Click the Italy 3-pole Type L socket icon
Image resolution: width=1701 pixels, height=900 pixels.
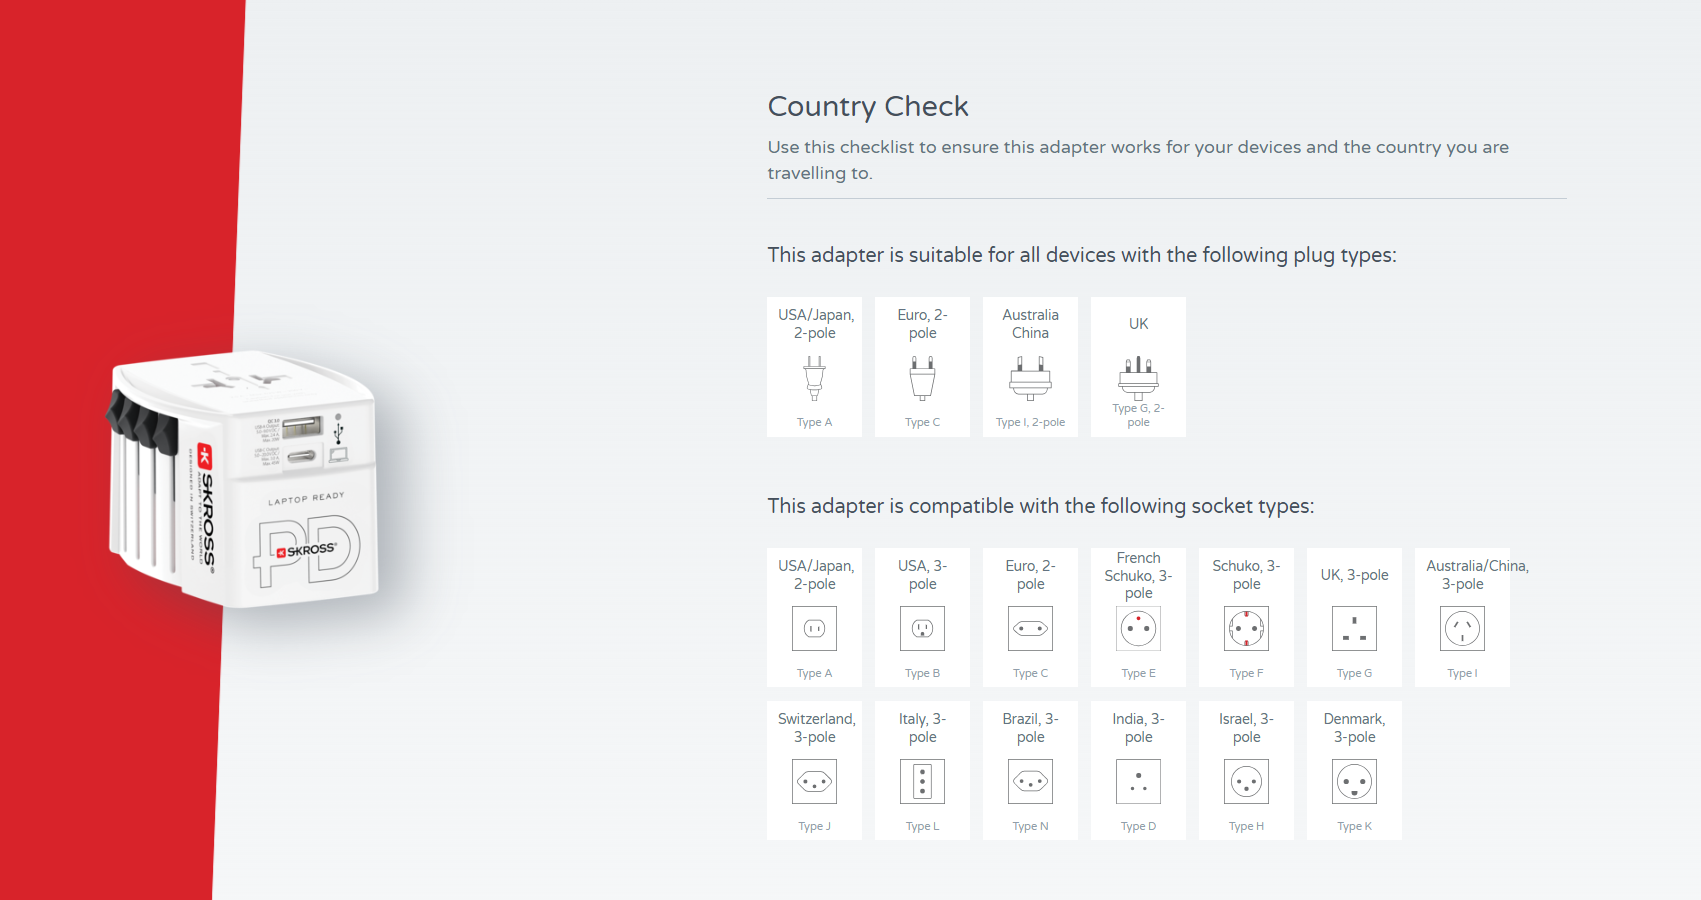click(x=922, y=782)
